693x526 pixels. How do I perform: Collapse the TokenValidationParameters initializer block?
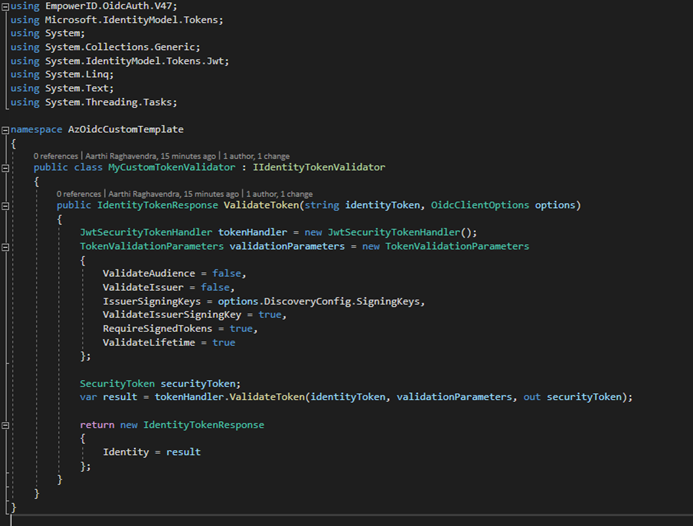tap(5, 246)
